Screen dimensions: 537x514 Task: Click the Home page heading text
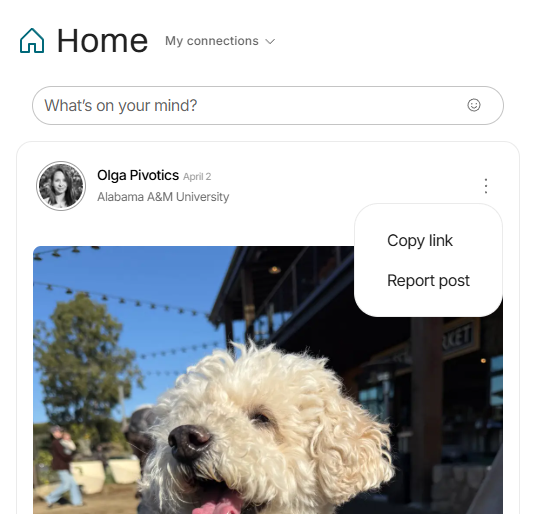tap(102, 41)
